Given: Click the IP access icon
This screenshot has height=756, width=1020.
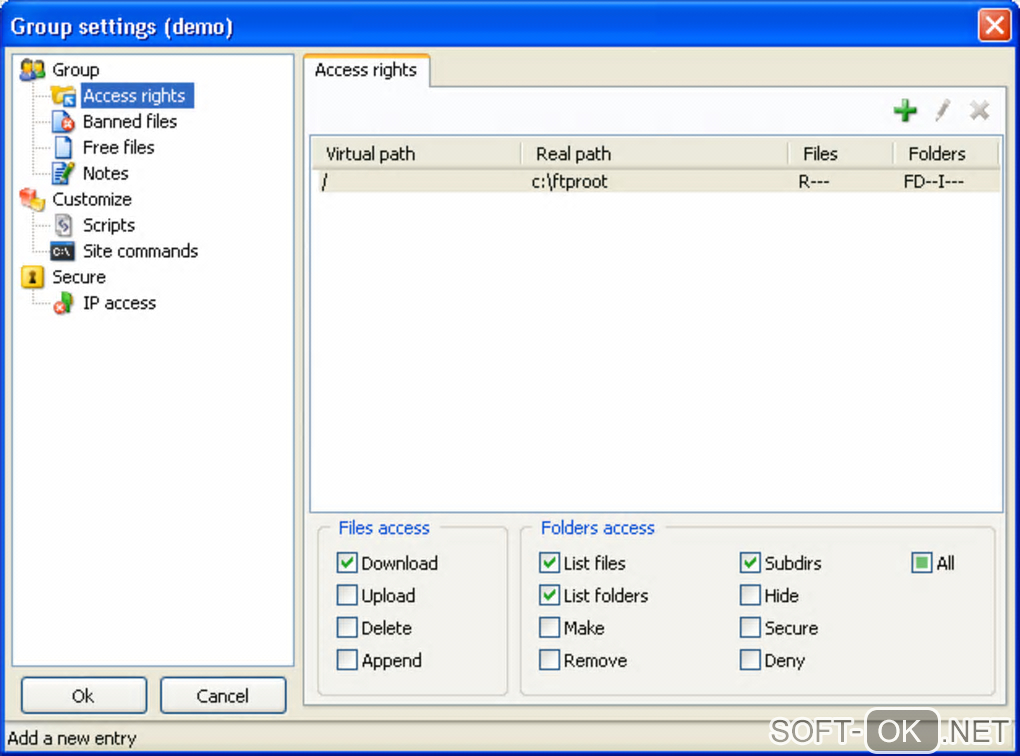Looking at the screenshot, I should [x=63, y=303].
